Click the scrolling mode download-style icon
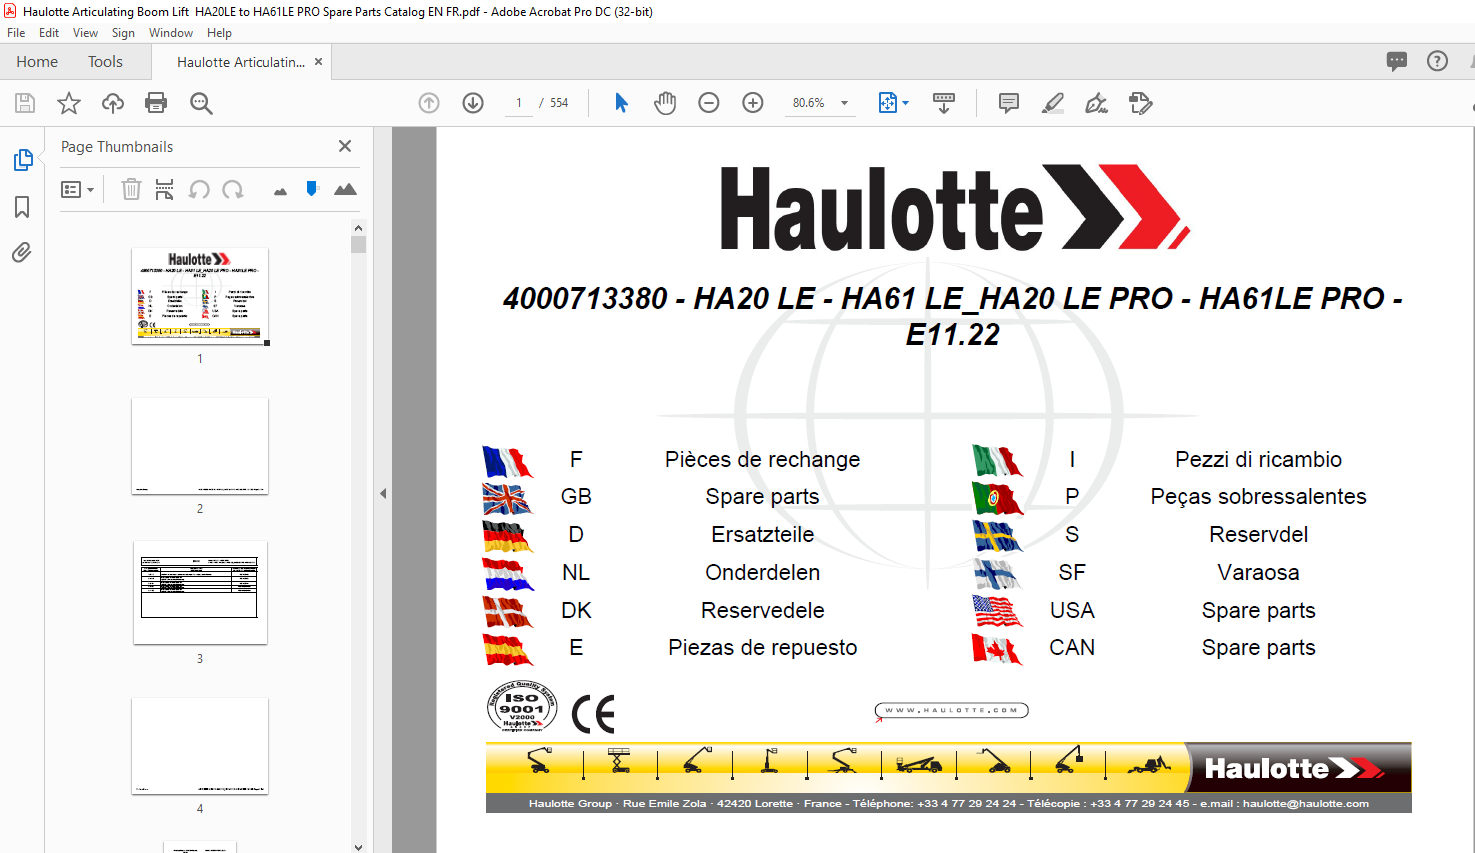Viewport: 1475px width, 853px height. point(943,103)
